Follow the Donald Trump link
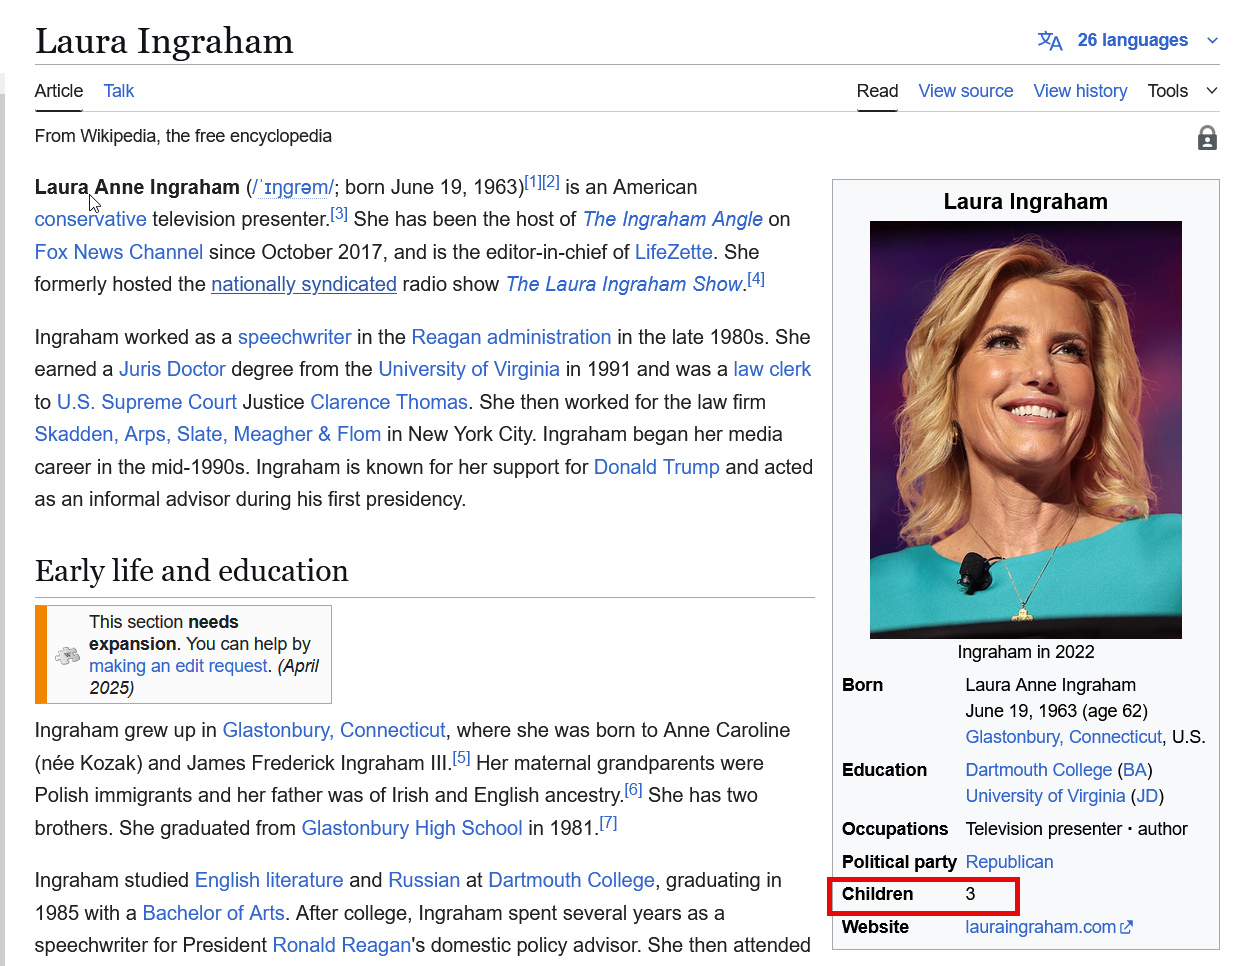The image size is (1240, 966). coord(657,467)
